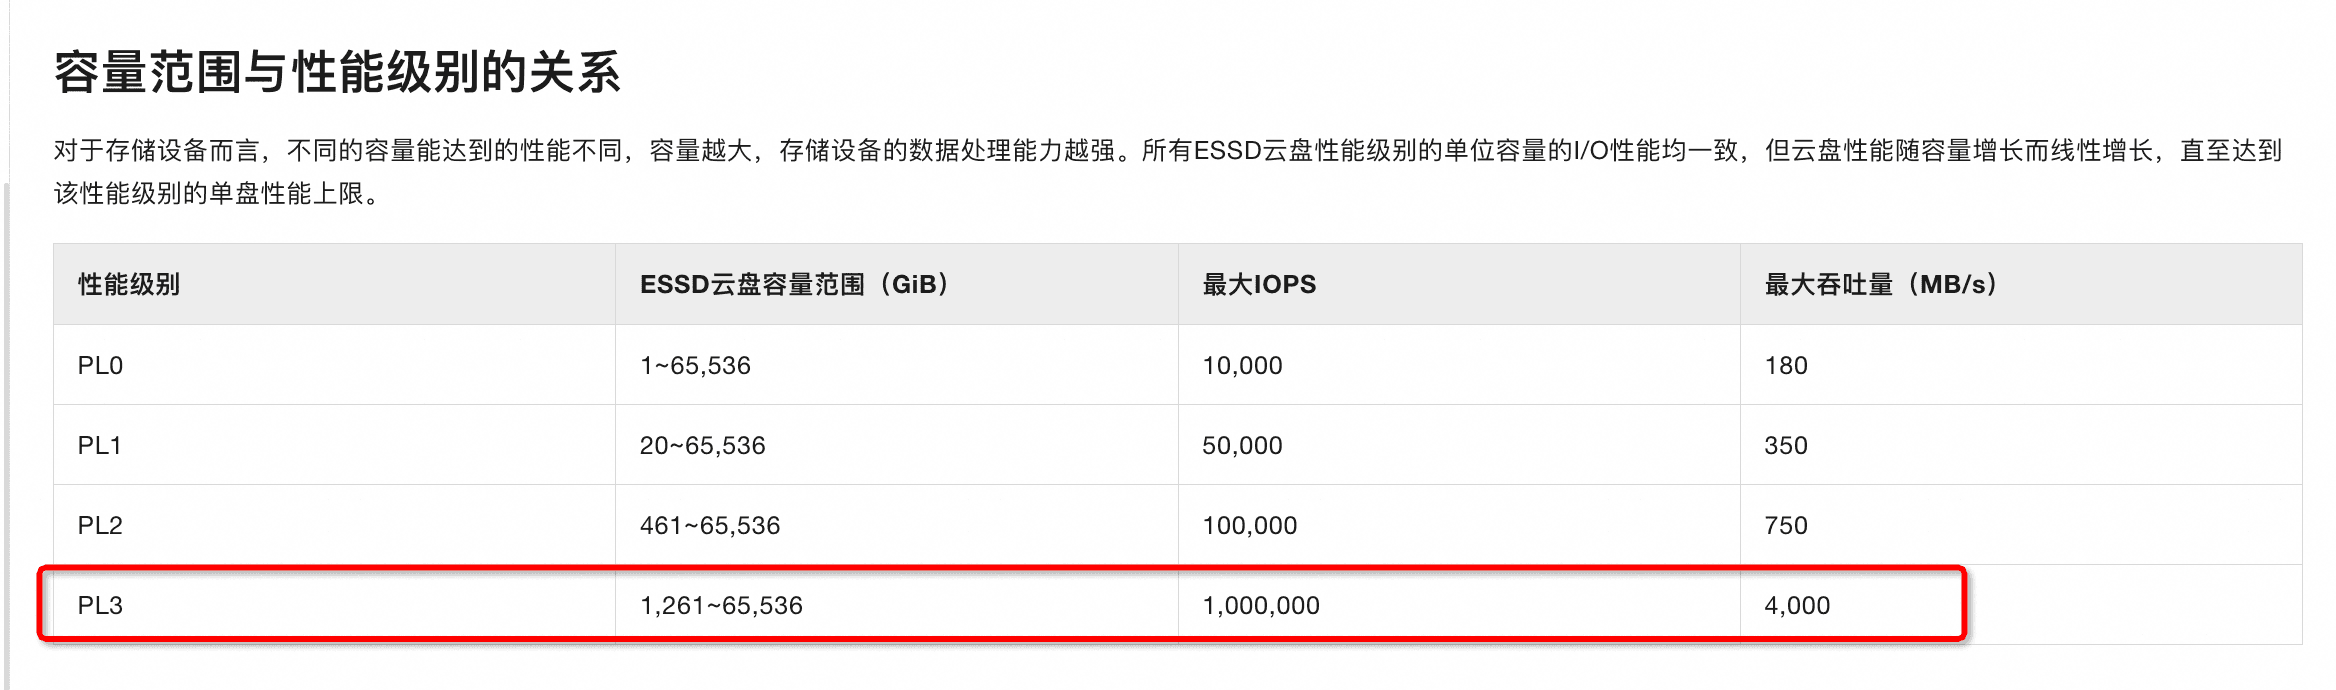Viewport: 2336px width, 690px height.
Task: Click the 461~65,536 capacity cell
Action: (710, 526)
